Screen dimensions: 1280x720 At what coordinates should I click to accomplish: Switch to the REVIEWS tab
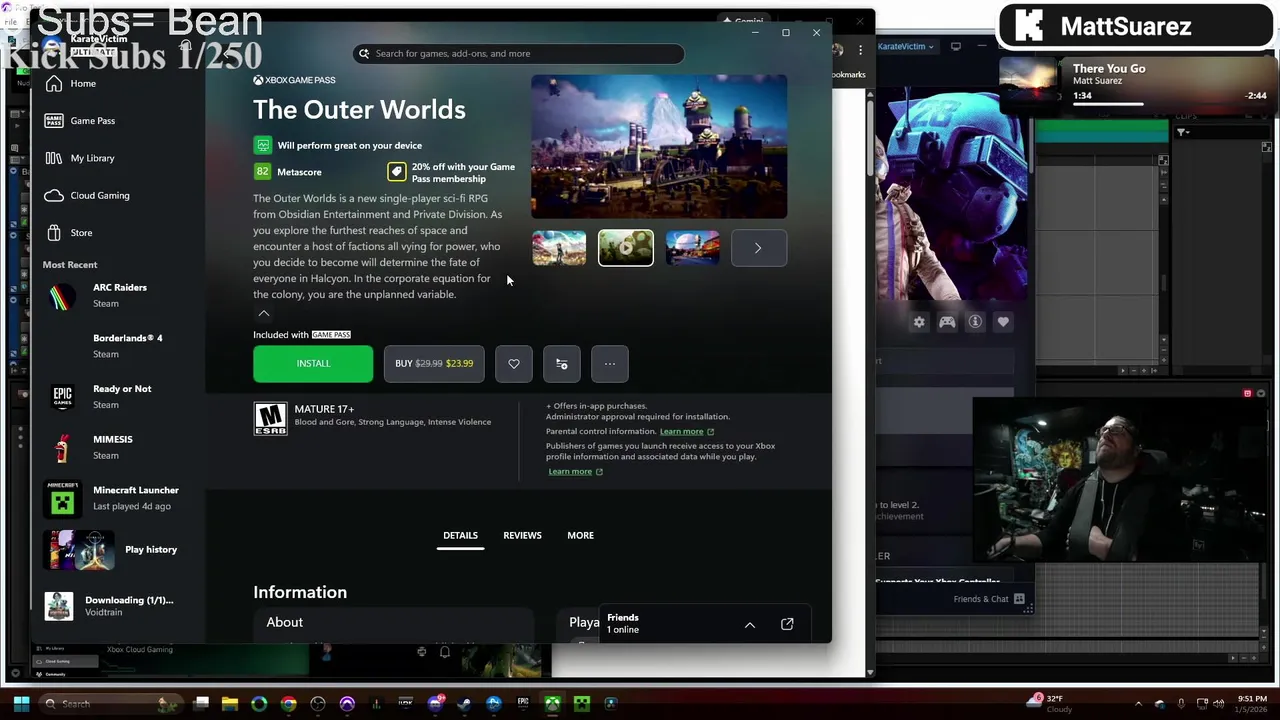click(522, 536)
